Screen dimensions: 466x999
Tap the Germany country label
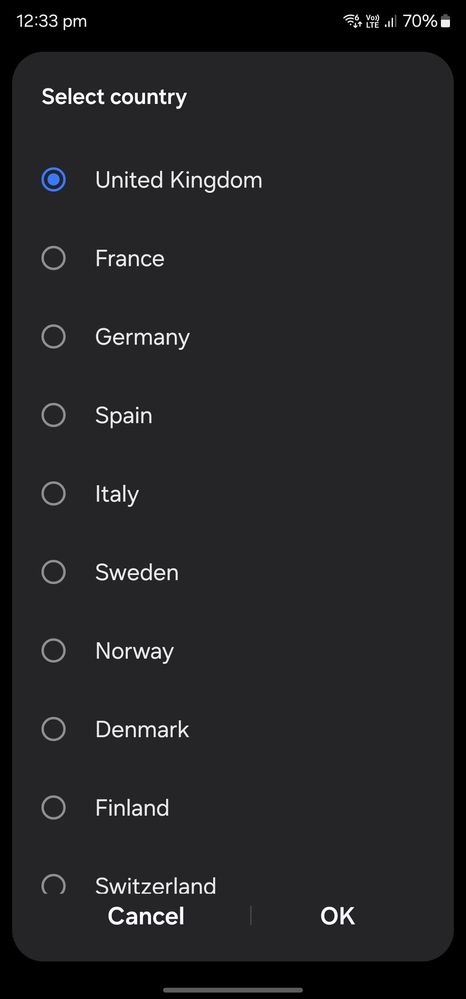[x=142, y=338]
